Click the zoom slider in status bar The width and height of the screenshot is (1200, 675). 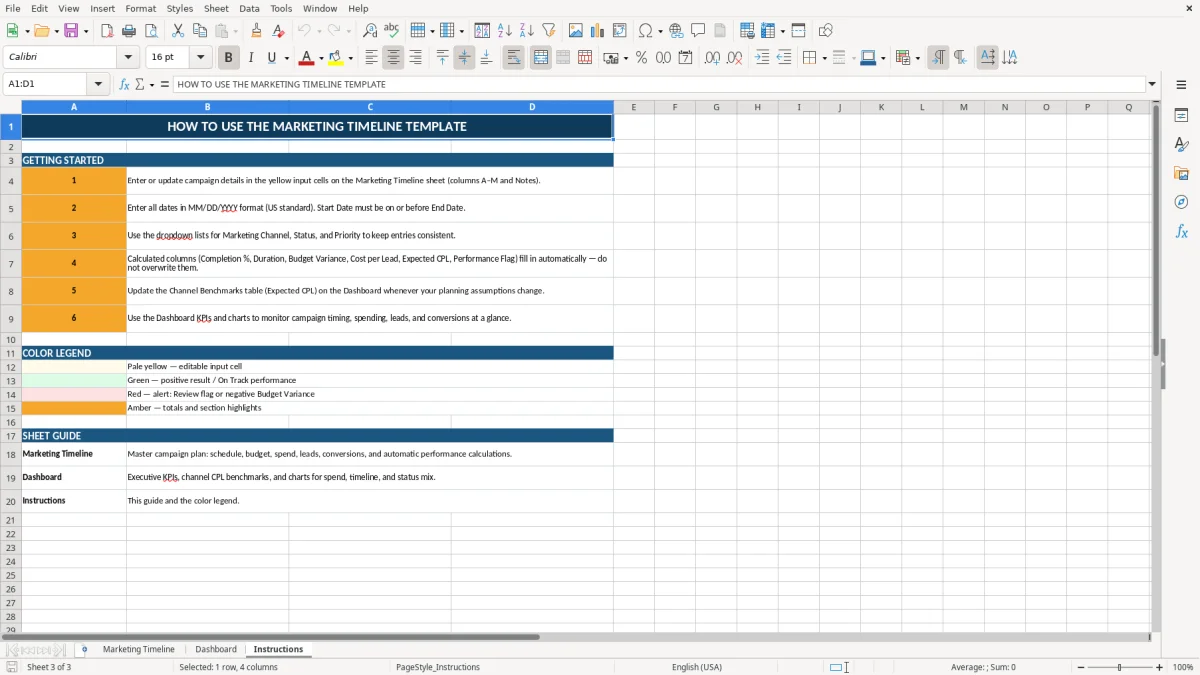1119,667
